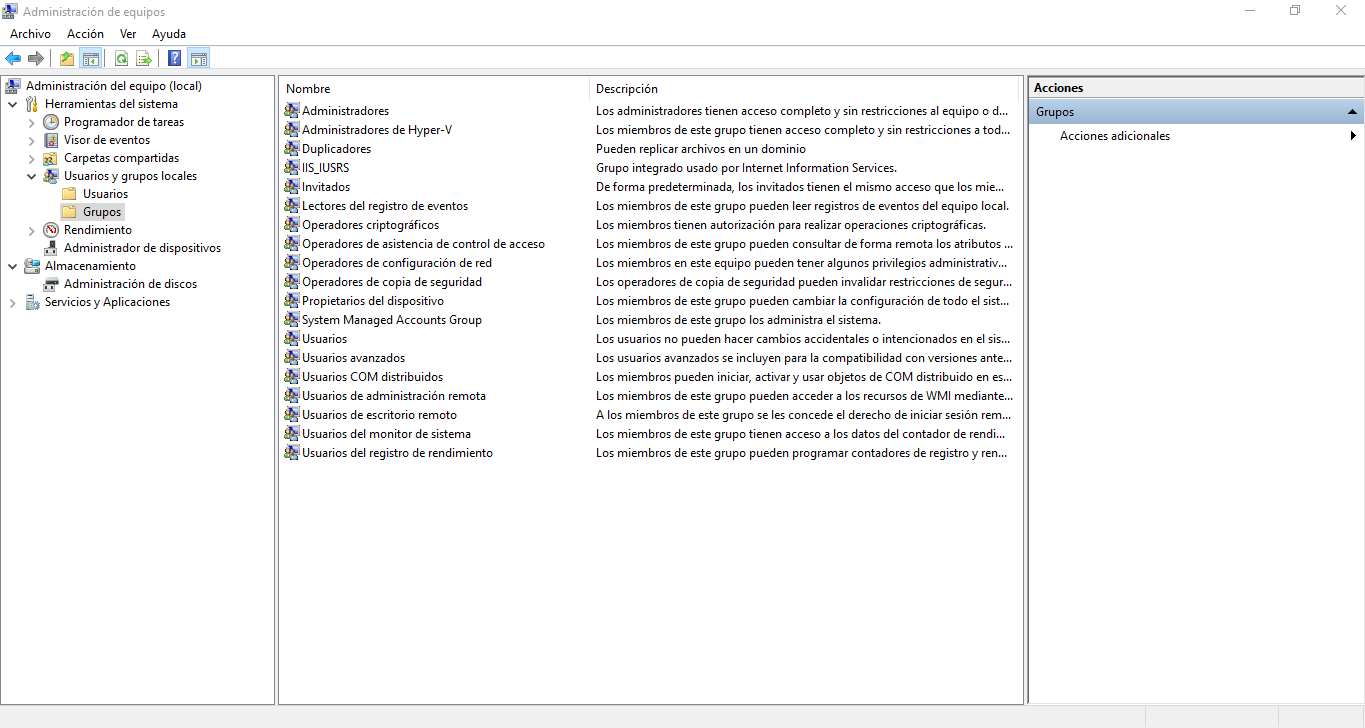Select Administrador de dispositivos in tree

(142, 248)
